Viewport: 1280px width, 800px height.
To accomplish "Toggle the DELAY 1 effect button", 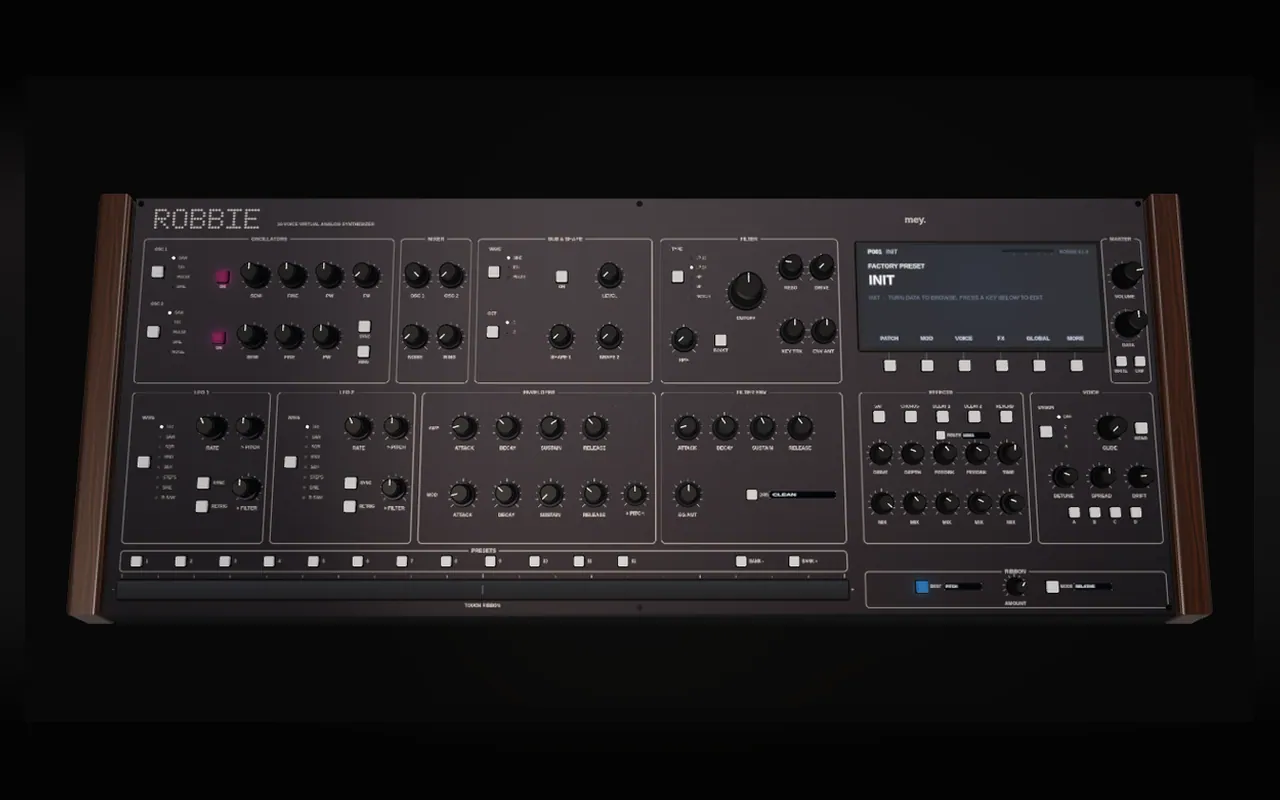I will [x=942, y=417].
